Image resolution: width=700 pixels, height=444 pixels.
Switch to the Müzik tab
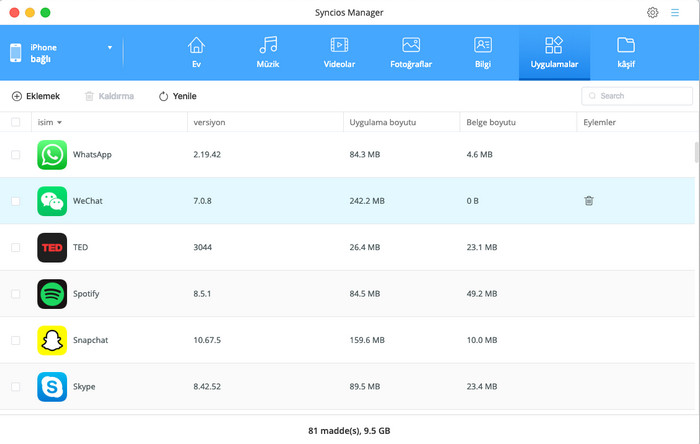pos(268,53)
